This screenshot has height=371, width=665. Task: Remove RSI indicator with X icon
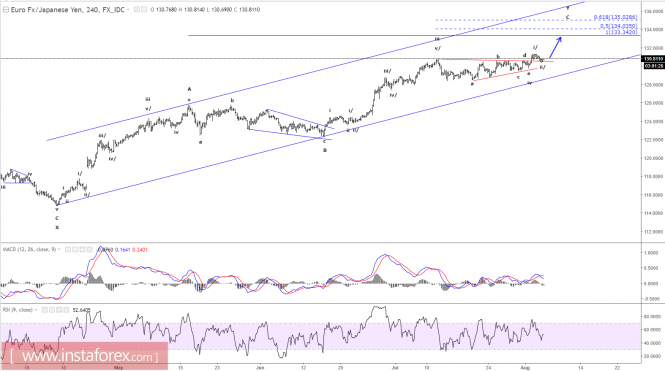point(66,310)
